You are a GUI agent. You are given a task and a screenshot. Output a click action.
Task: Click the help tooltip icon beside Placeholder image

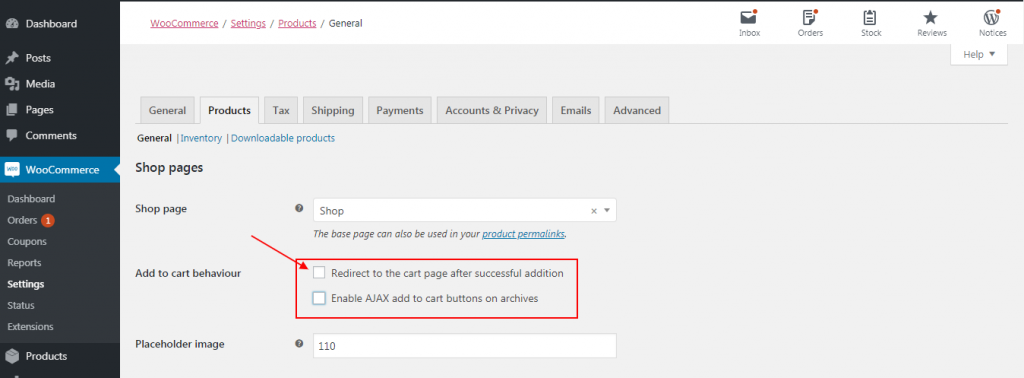pos(299,343)
